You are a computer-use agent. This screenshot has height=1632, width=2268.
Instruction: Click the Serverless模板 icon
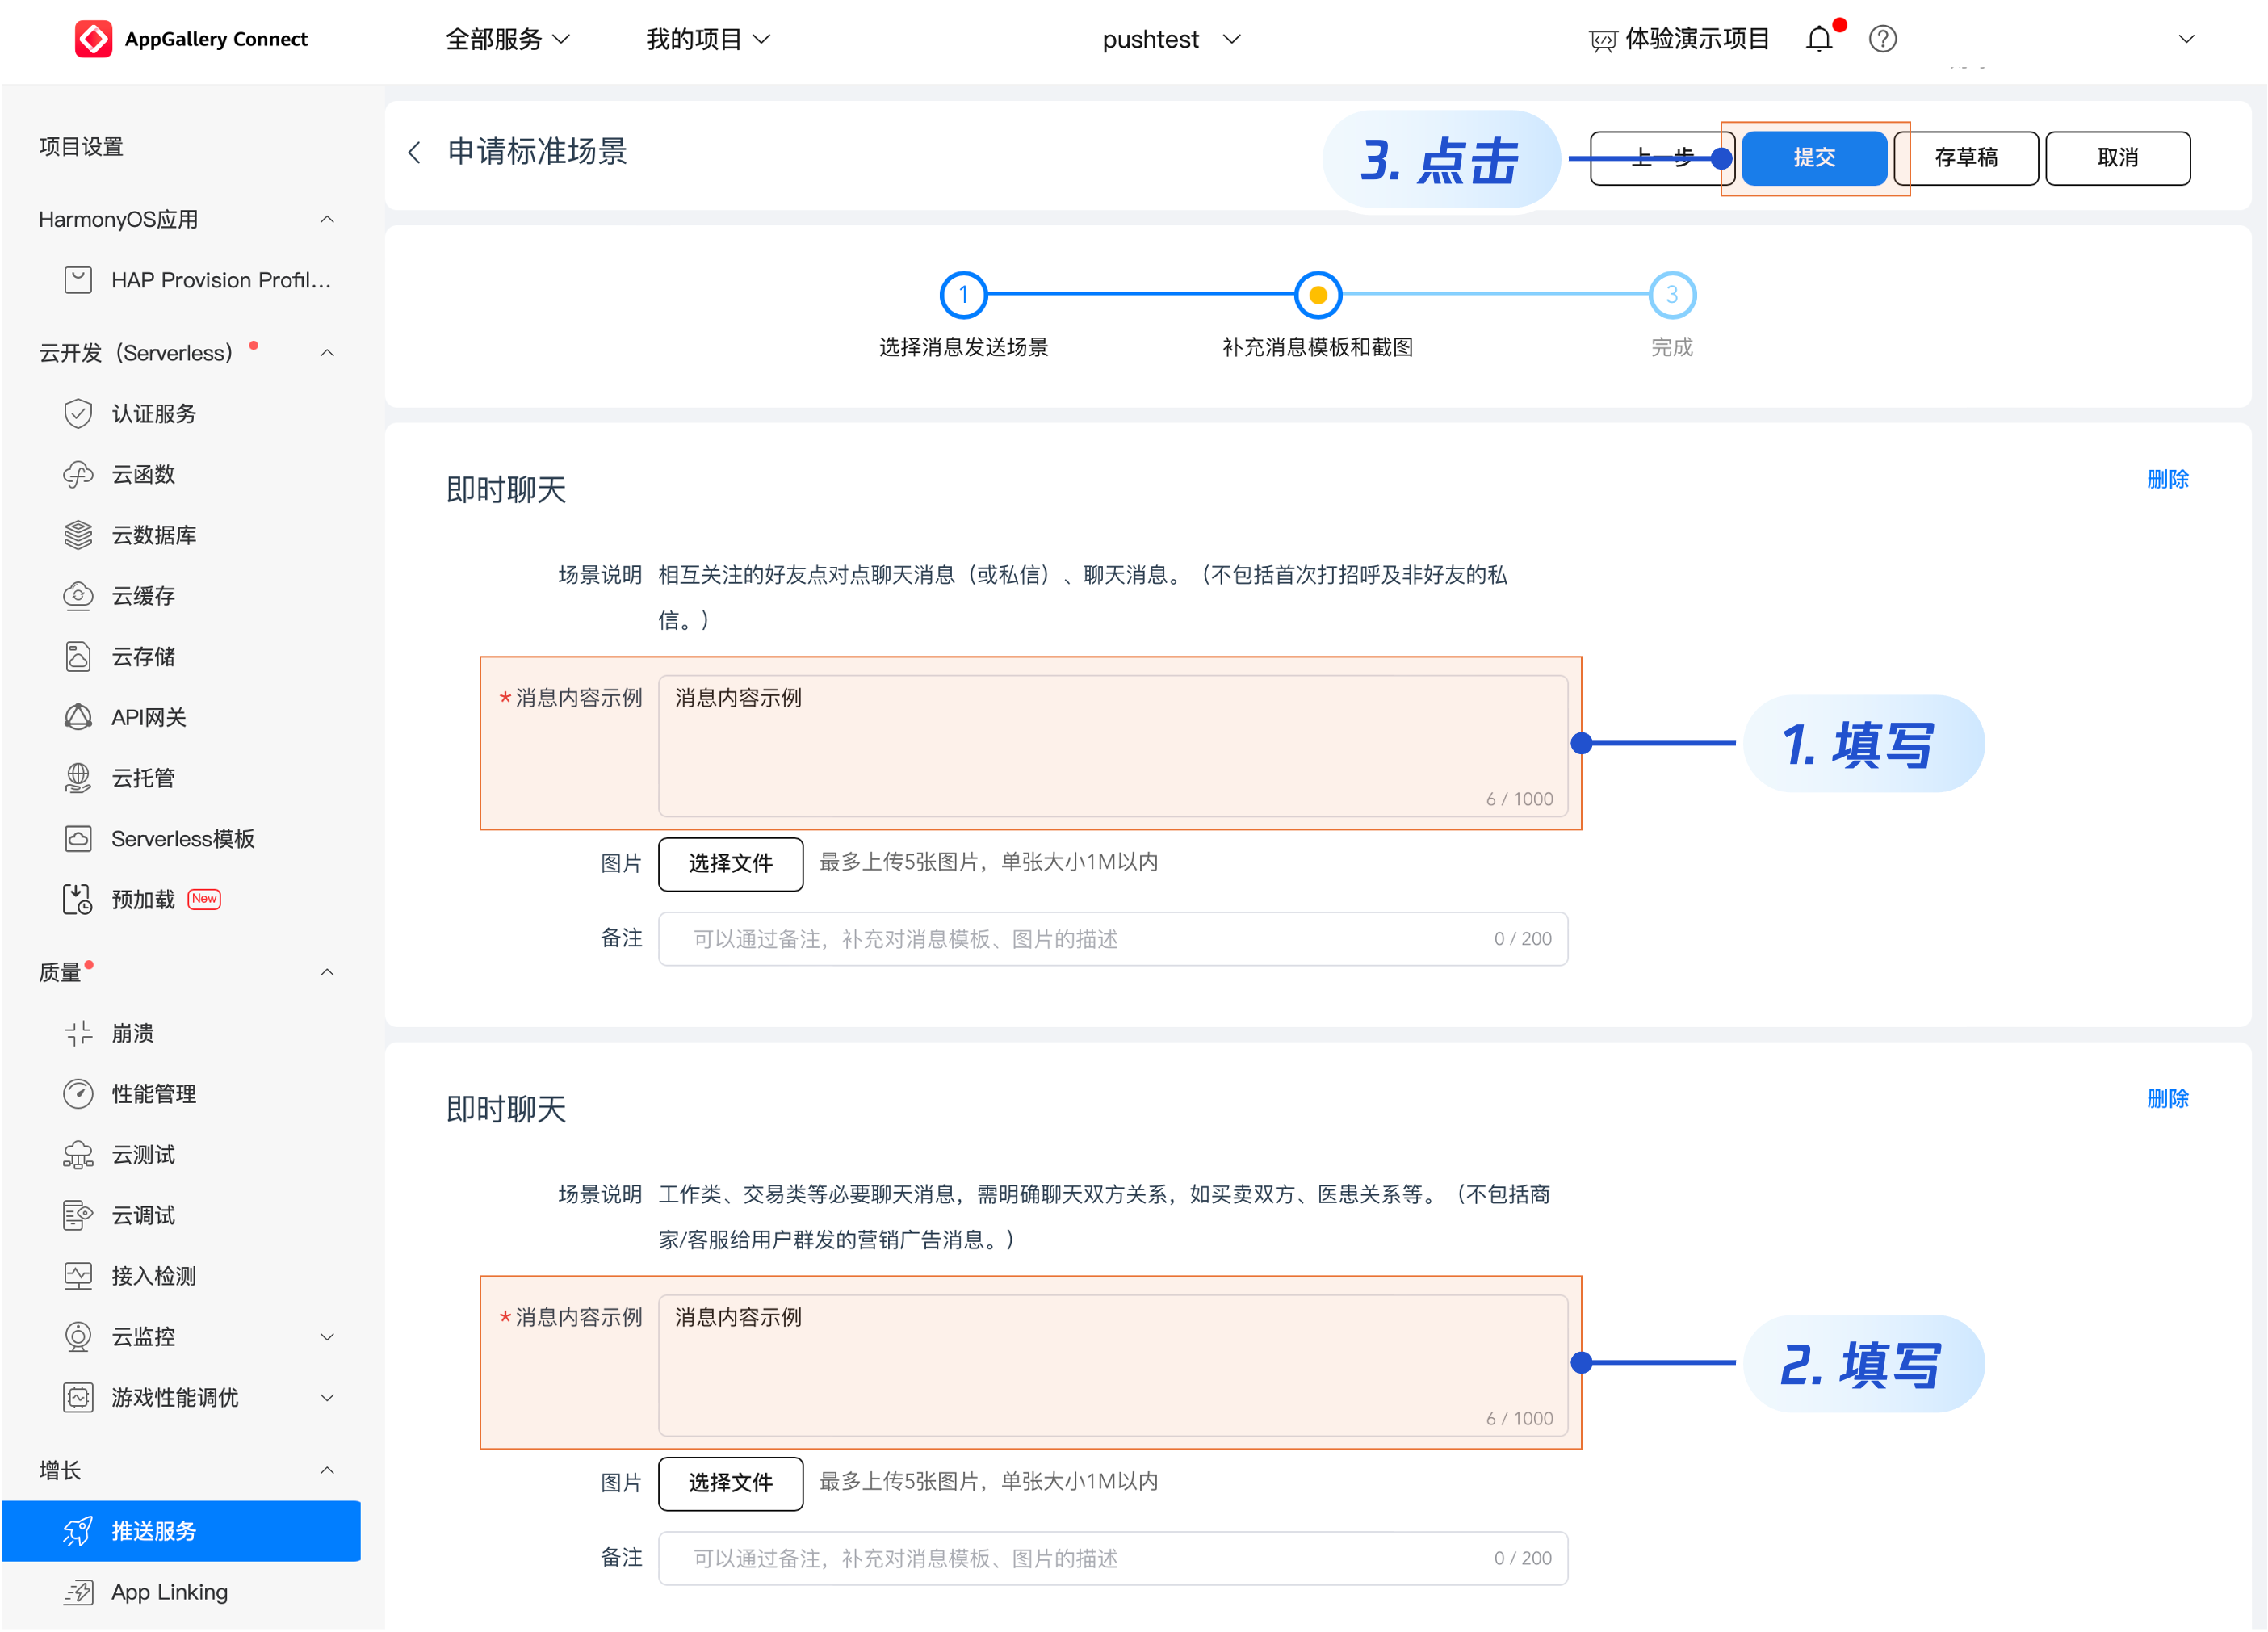tap(78, 838)
